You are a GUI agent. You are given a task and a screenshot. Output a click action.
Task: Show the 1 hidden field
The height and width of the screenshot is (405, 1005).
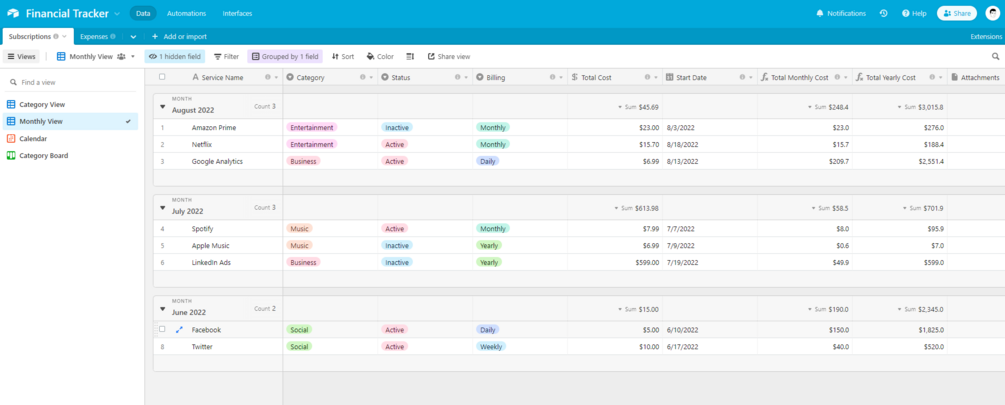click(174, 56)
